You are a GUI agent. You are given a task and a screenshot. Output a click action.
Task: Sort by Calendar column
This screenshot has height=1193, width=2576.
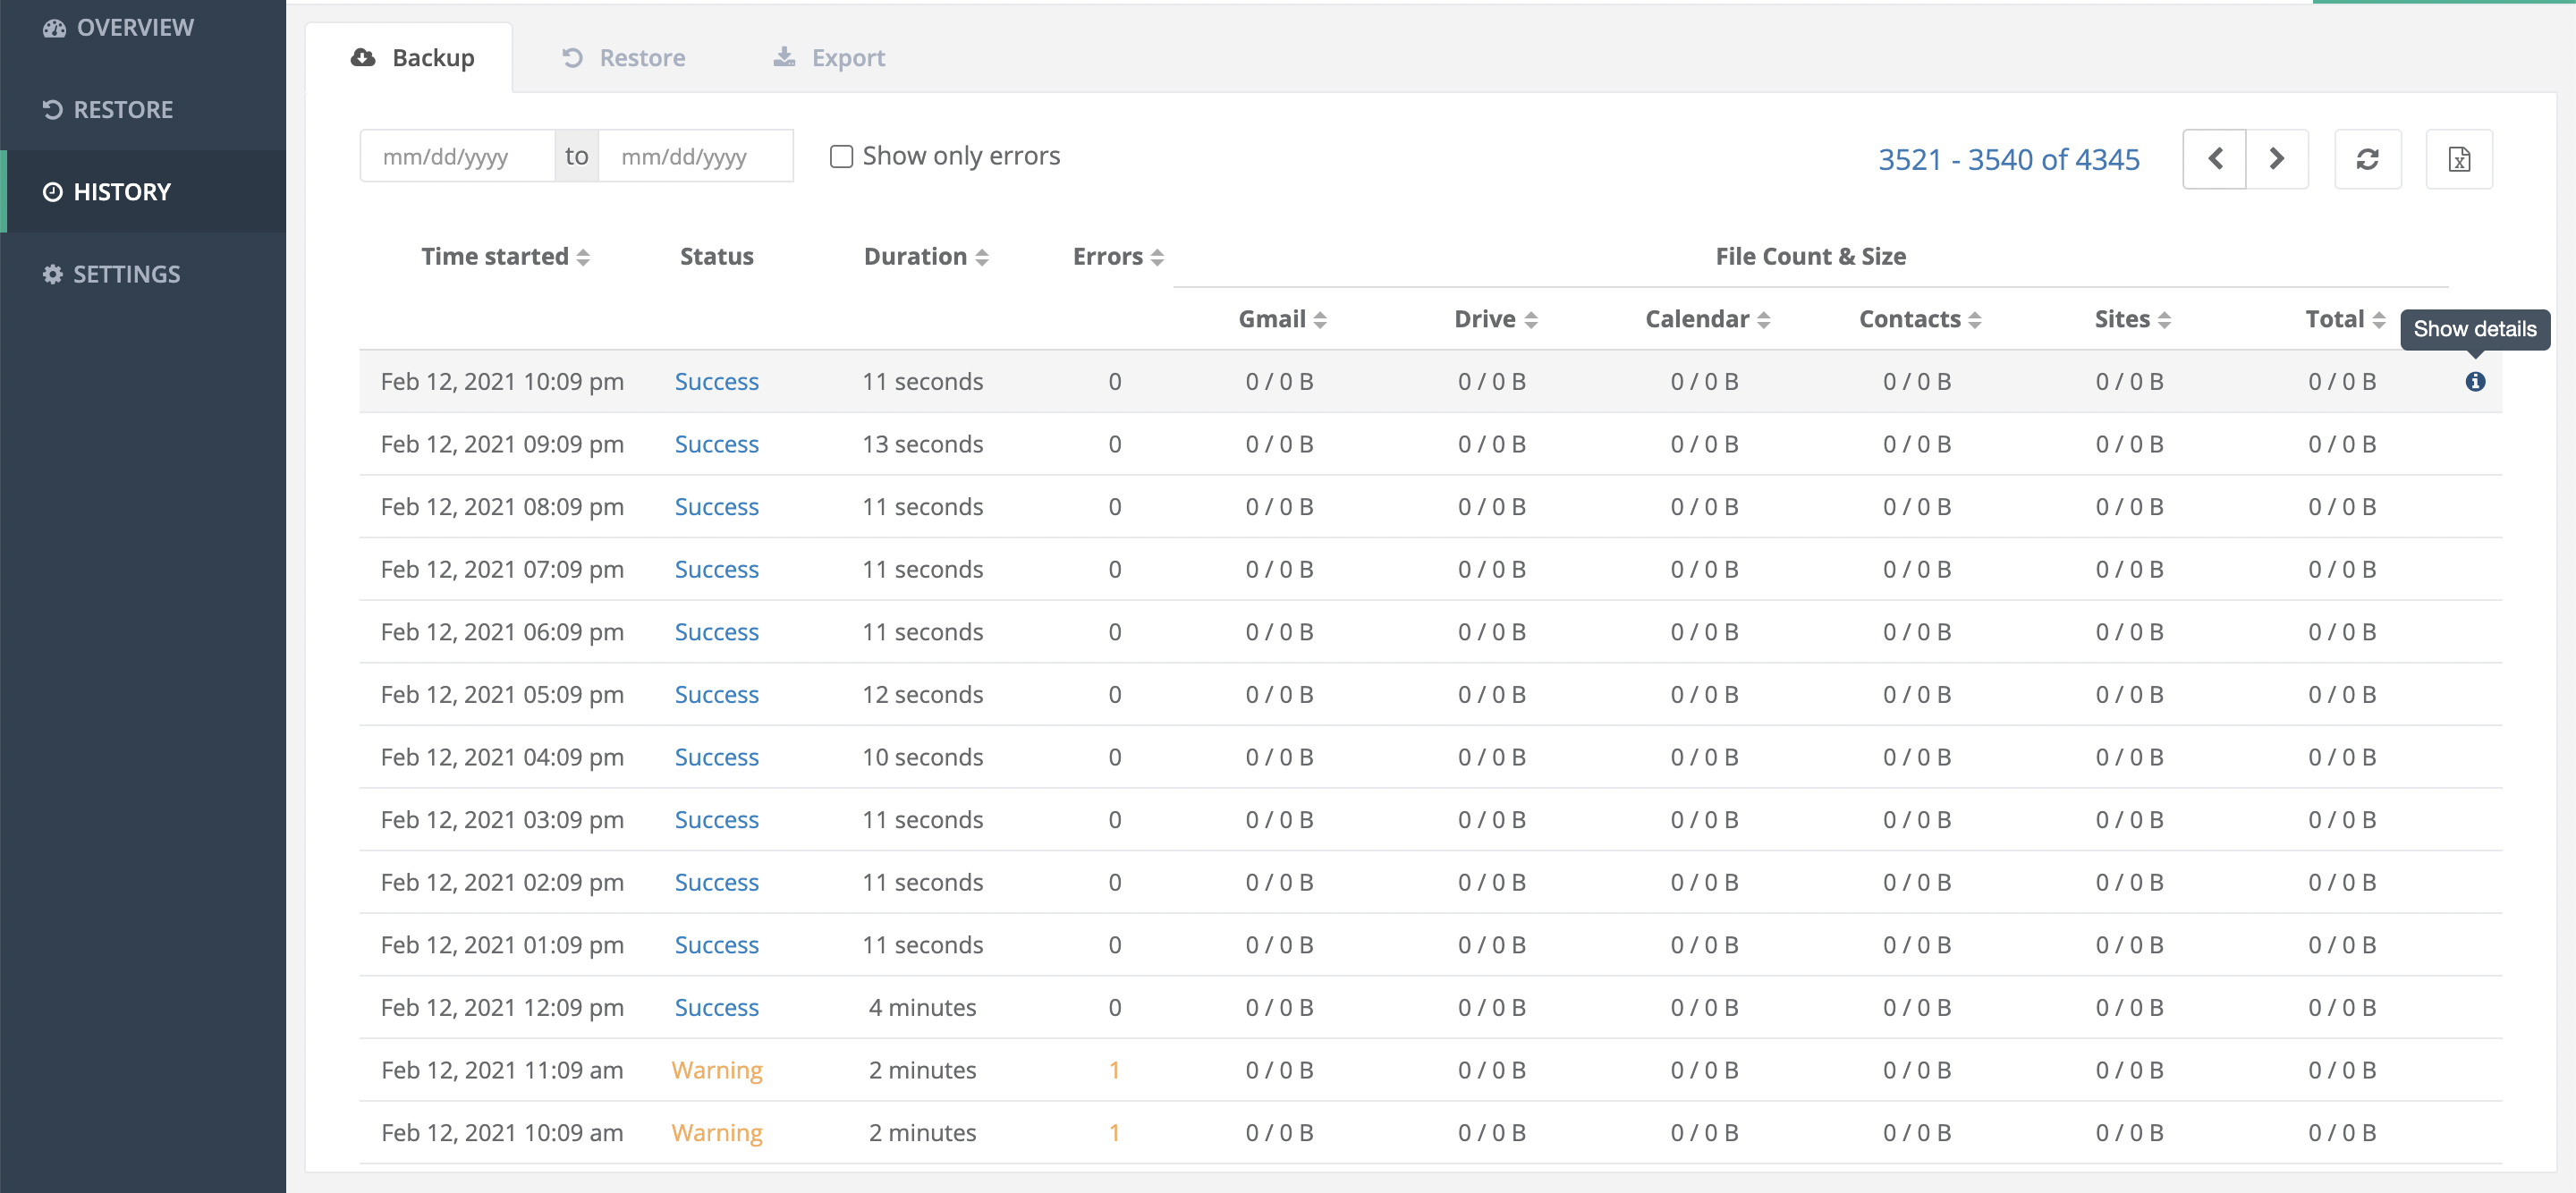click(x=1708, y=319)
